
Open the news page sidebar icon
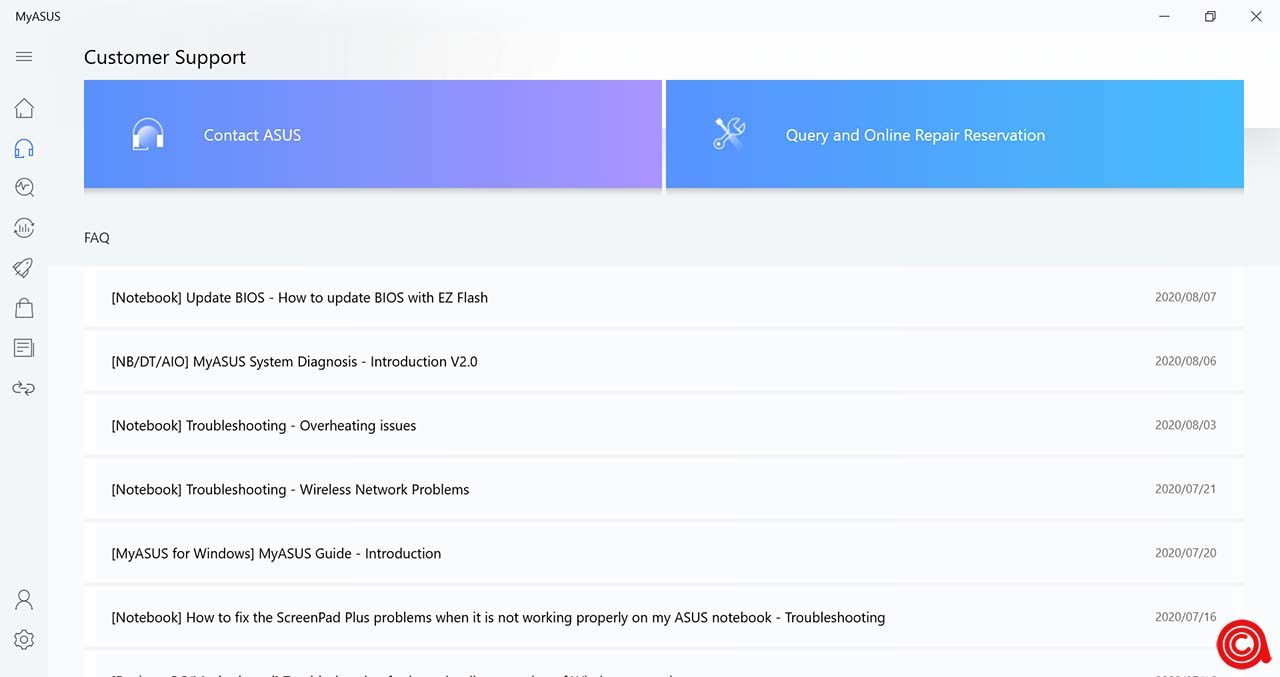pos(24,348)
